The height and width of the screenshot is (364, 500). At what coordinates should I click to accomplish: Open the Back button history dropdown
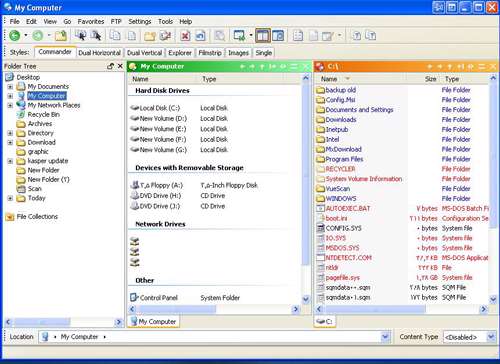tap(25, 36)
